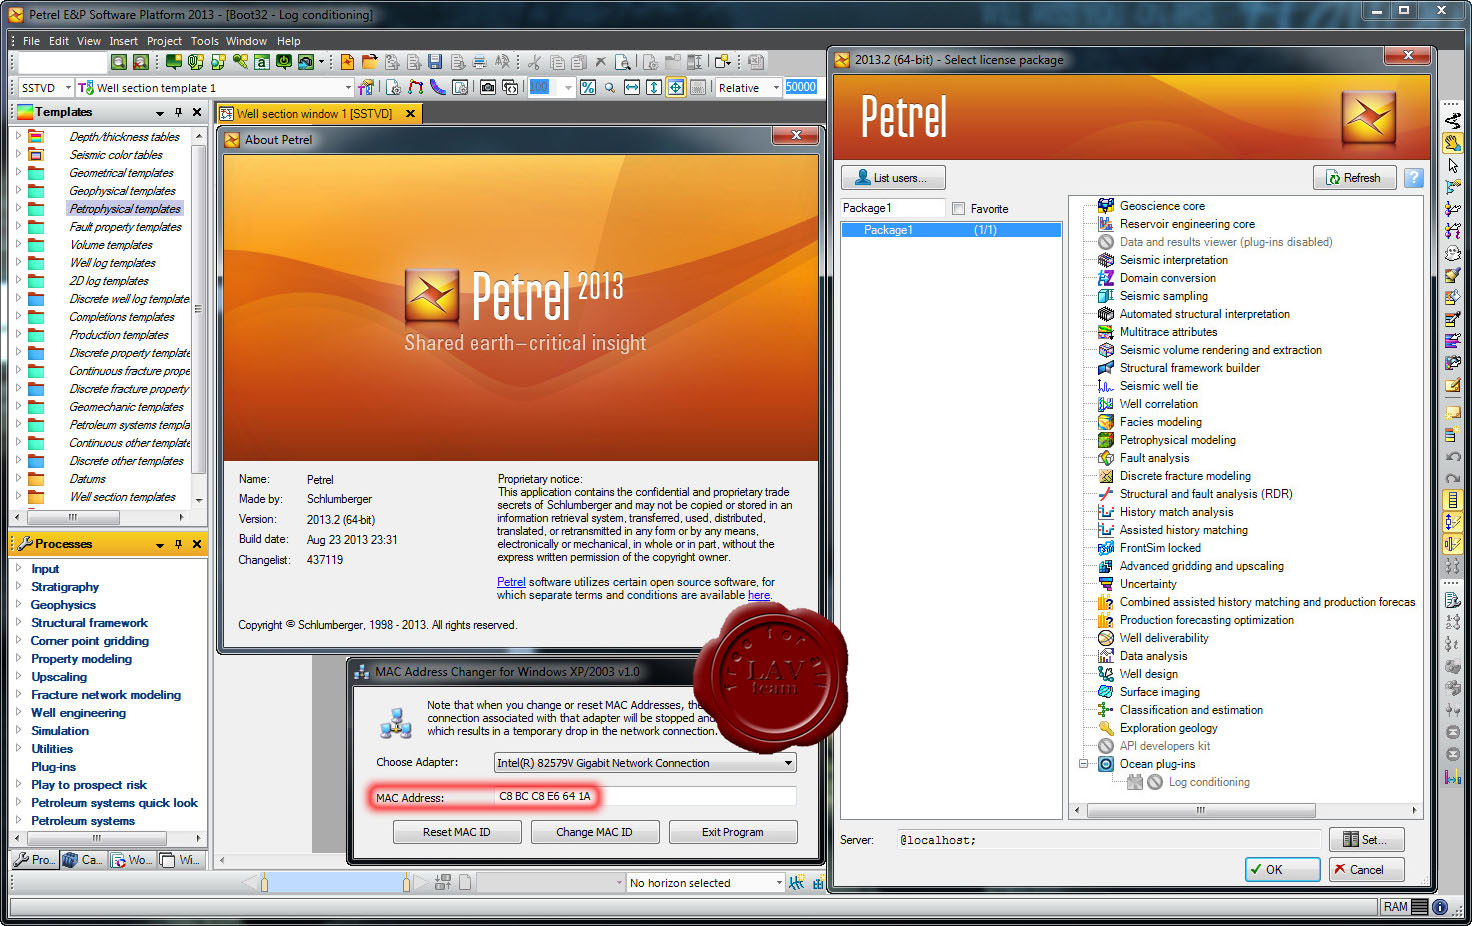The image size is (1472, 926).
Task: Select Package1 row in package list
Action: (951, 230)
